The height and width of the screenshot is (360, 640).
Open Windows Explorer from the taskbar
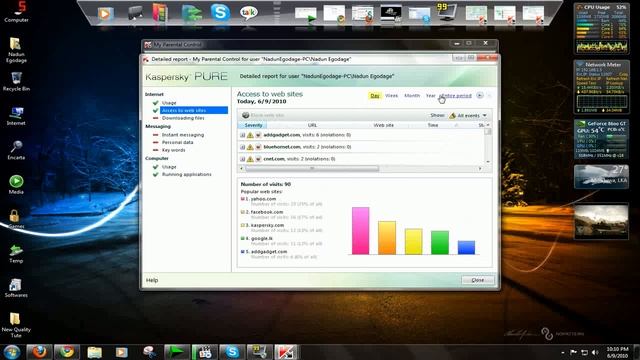point(94,351)
